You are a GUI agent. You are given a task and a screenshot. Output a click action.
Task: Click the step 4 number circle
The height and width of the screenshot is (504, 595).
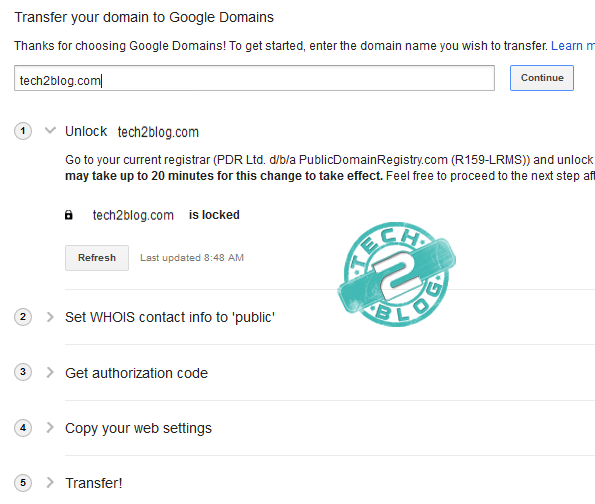[23, 428]
